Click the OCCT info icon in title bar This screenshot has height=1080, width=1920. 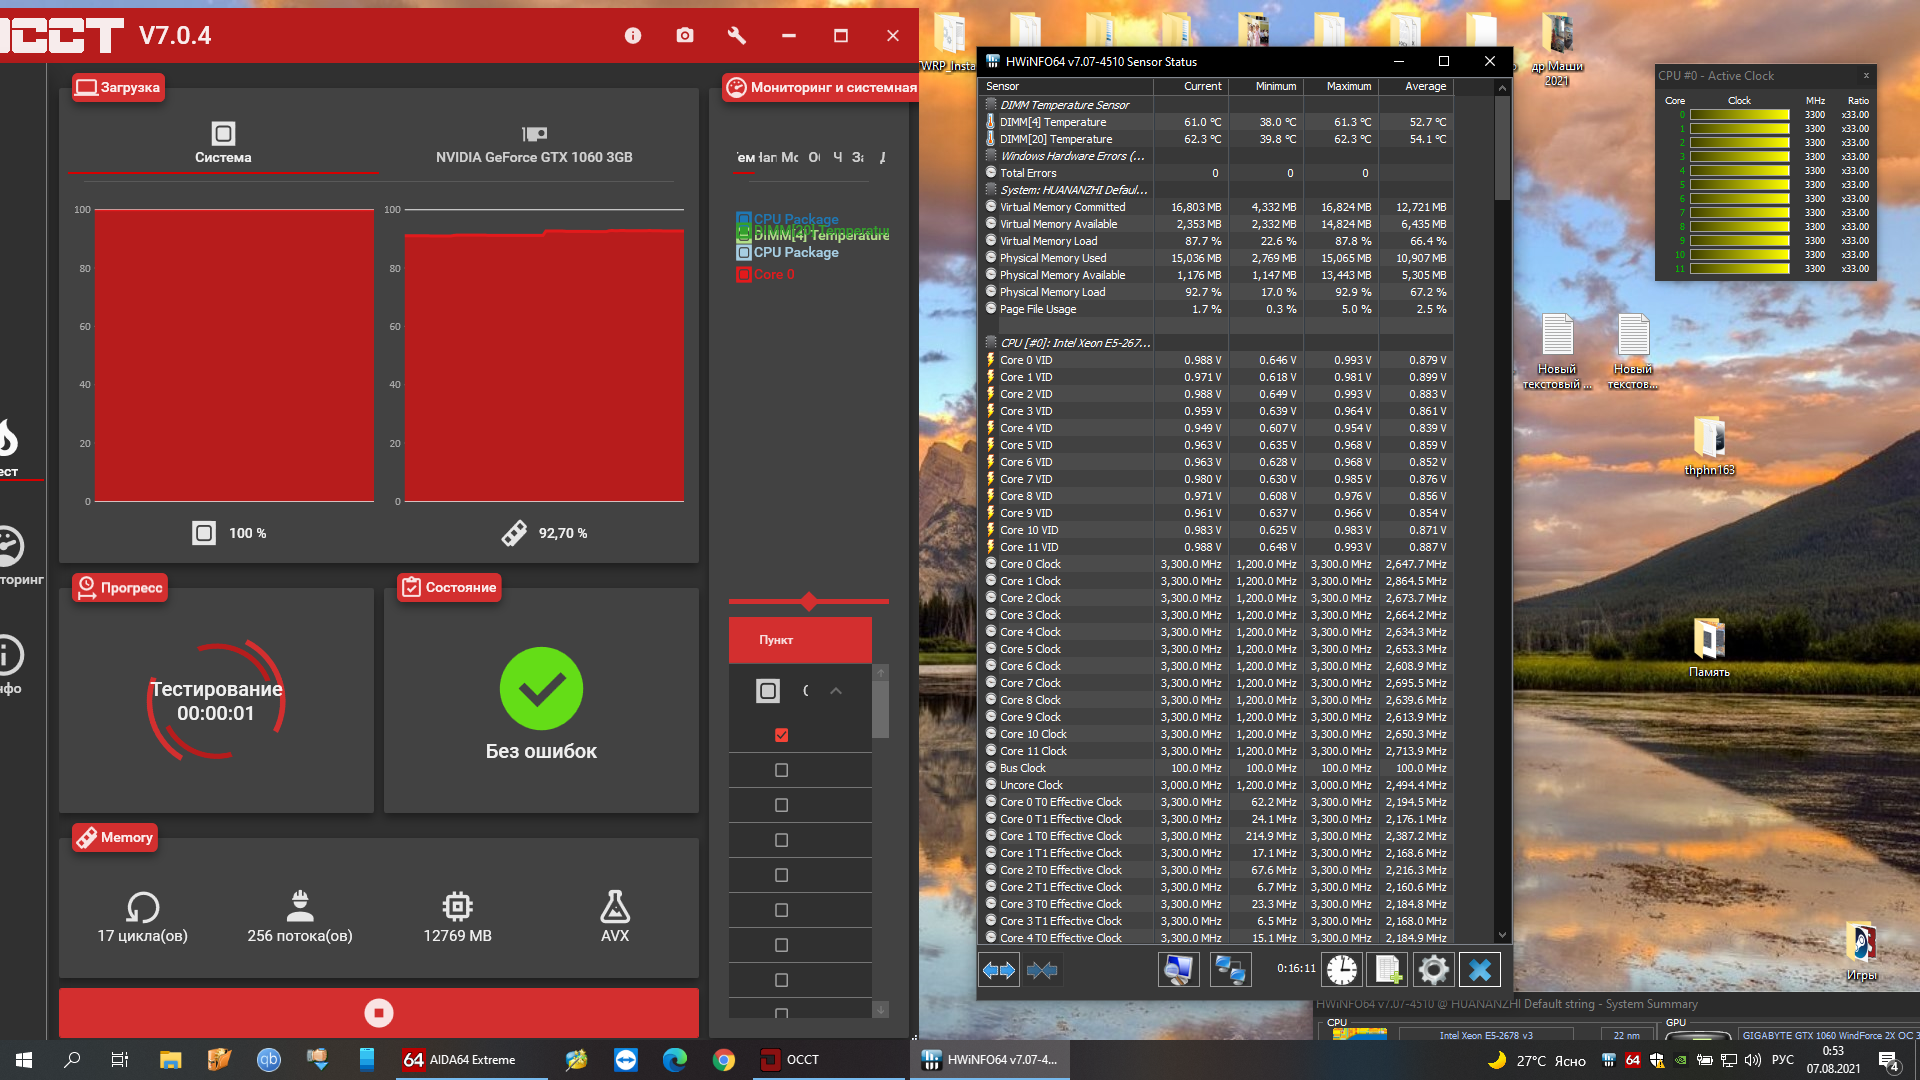click(x=633, y=36)
